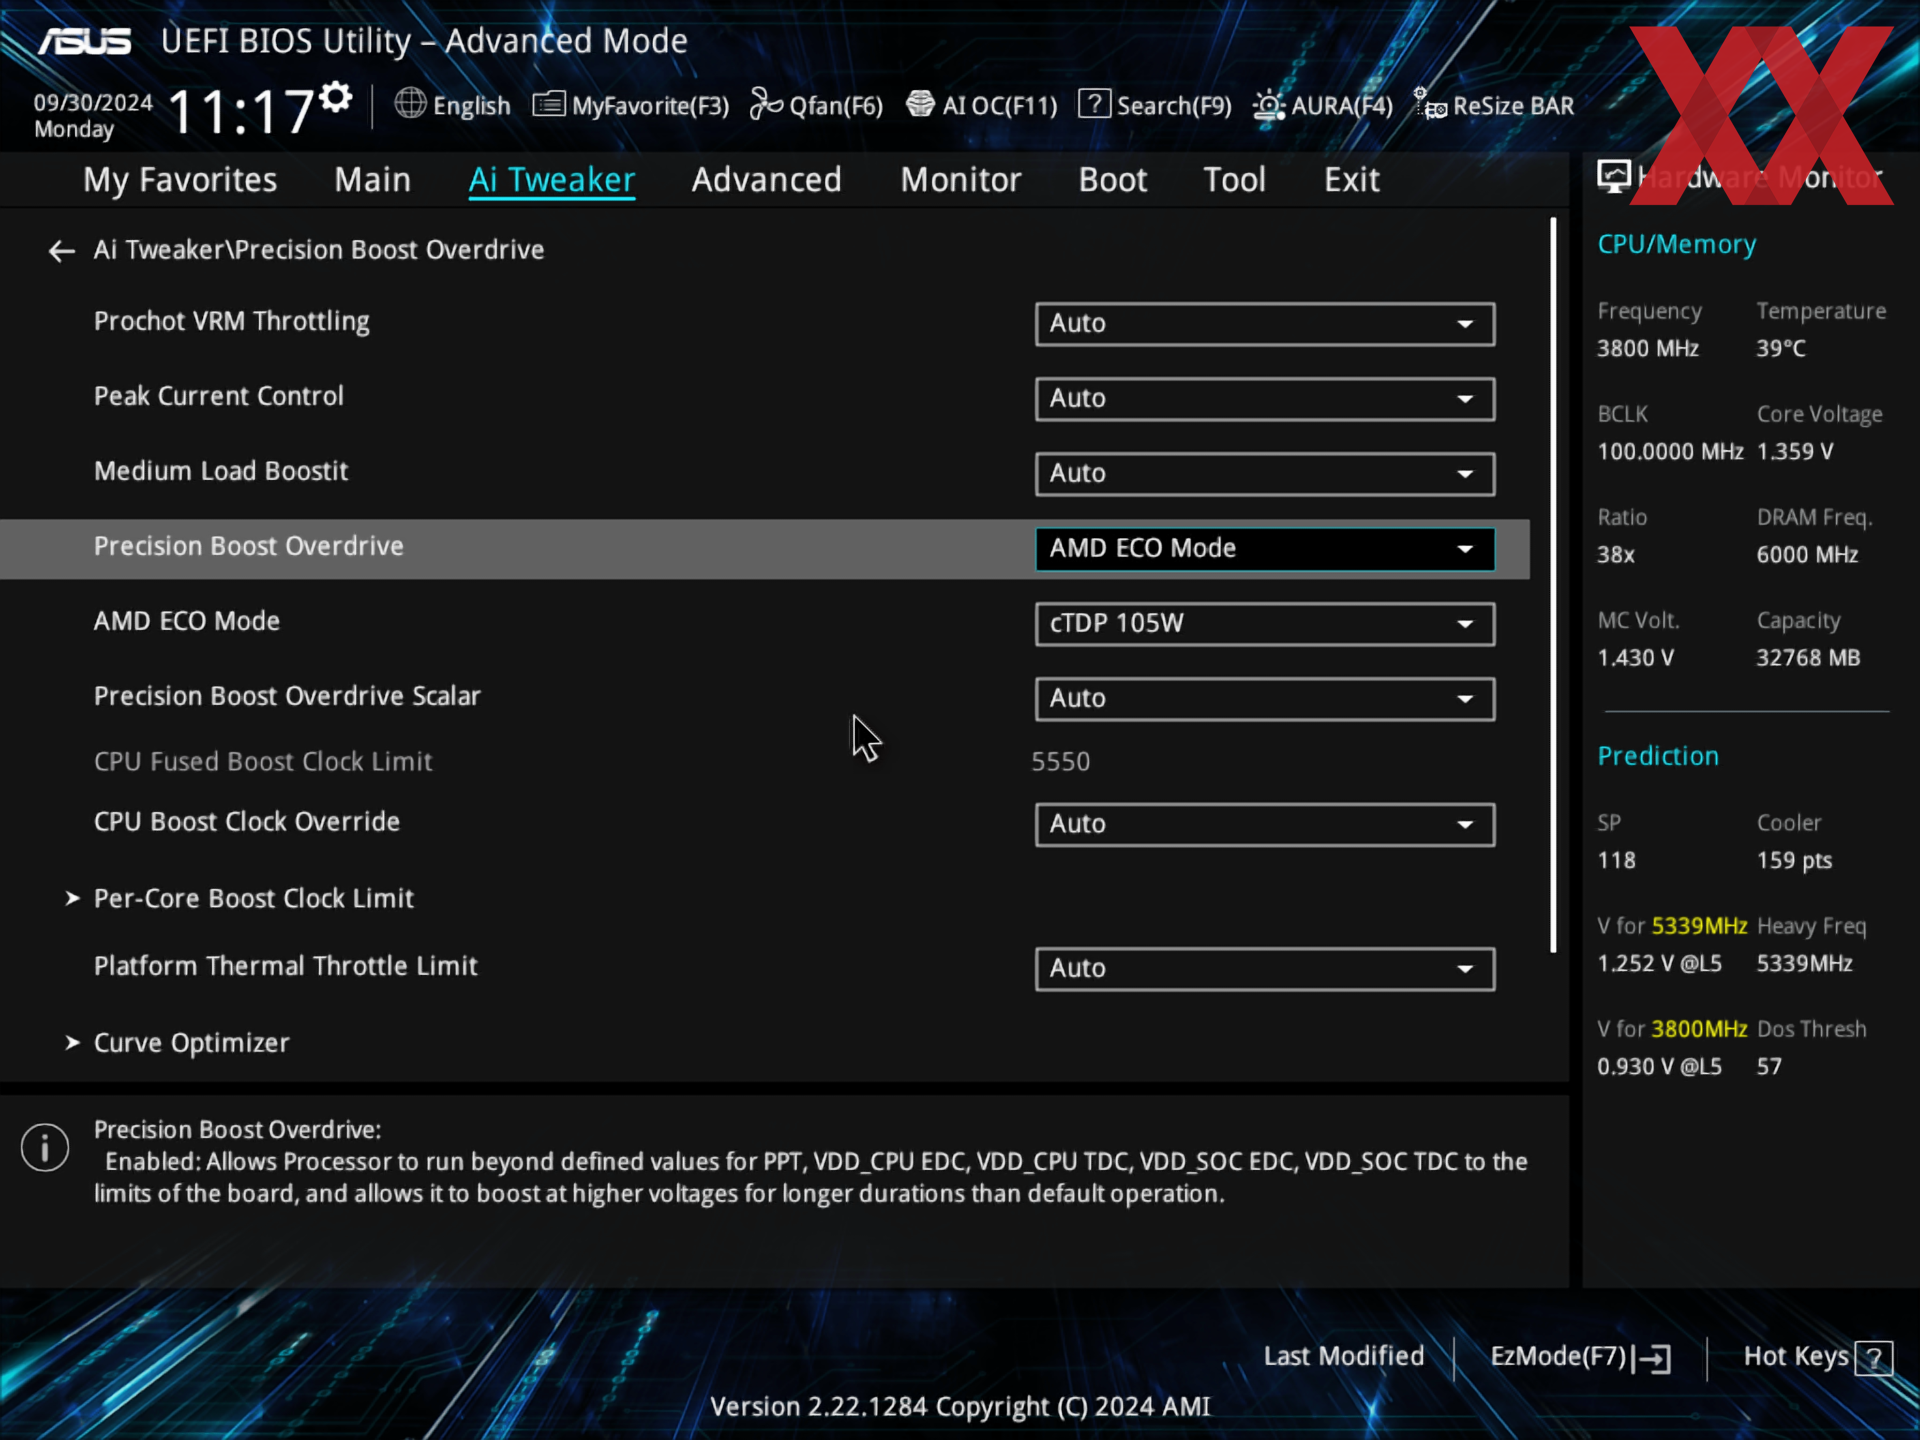Open the Advanced tab
1920x1440 pixels.
click(x=766, y=180)
